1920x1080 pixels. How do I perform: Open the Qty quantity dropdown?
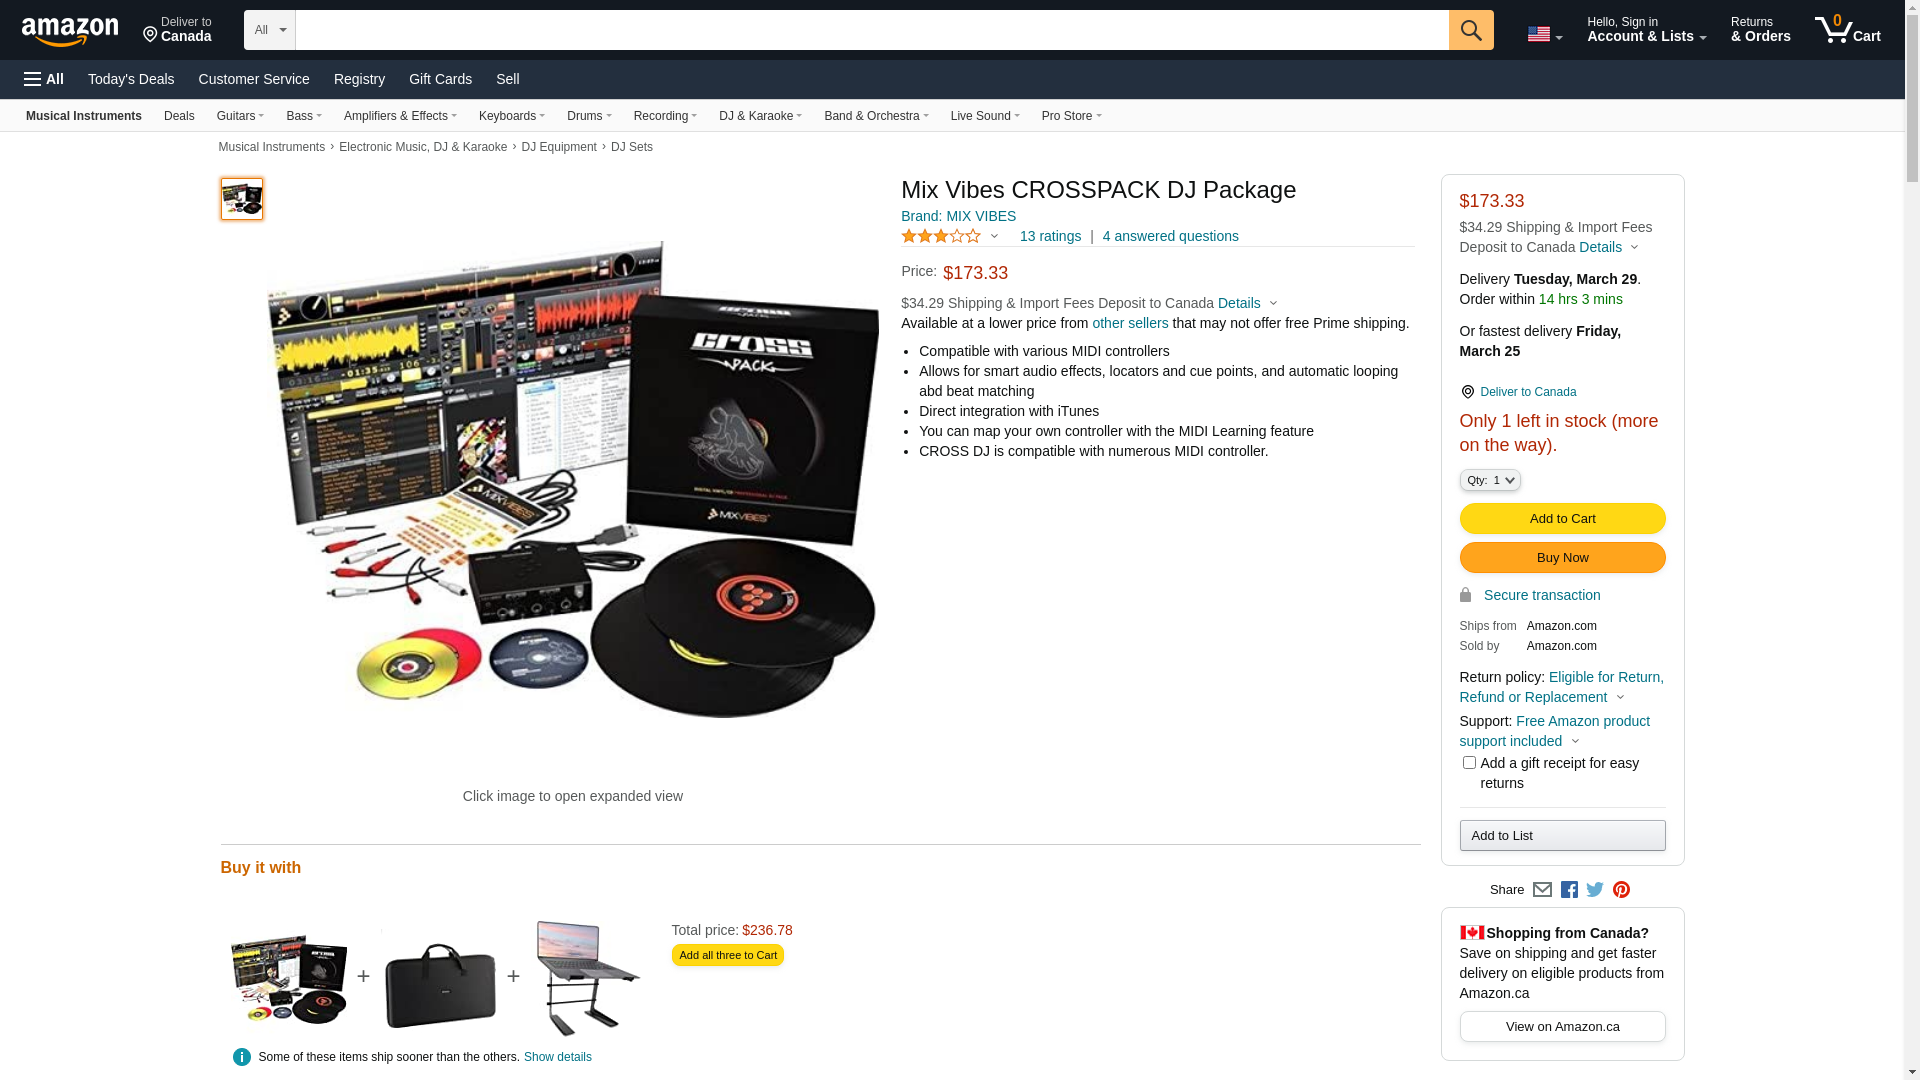coord(1490,480)
